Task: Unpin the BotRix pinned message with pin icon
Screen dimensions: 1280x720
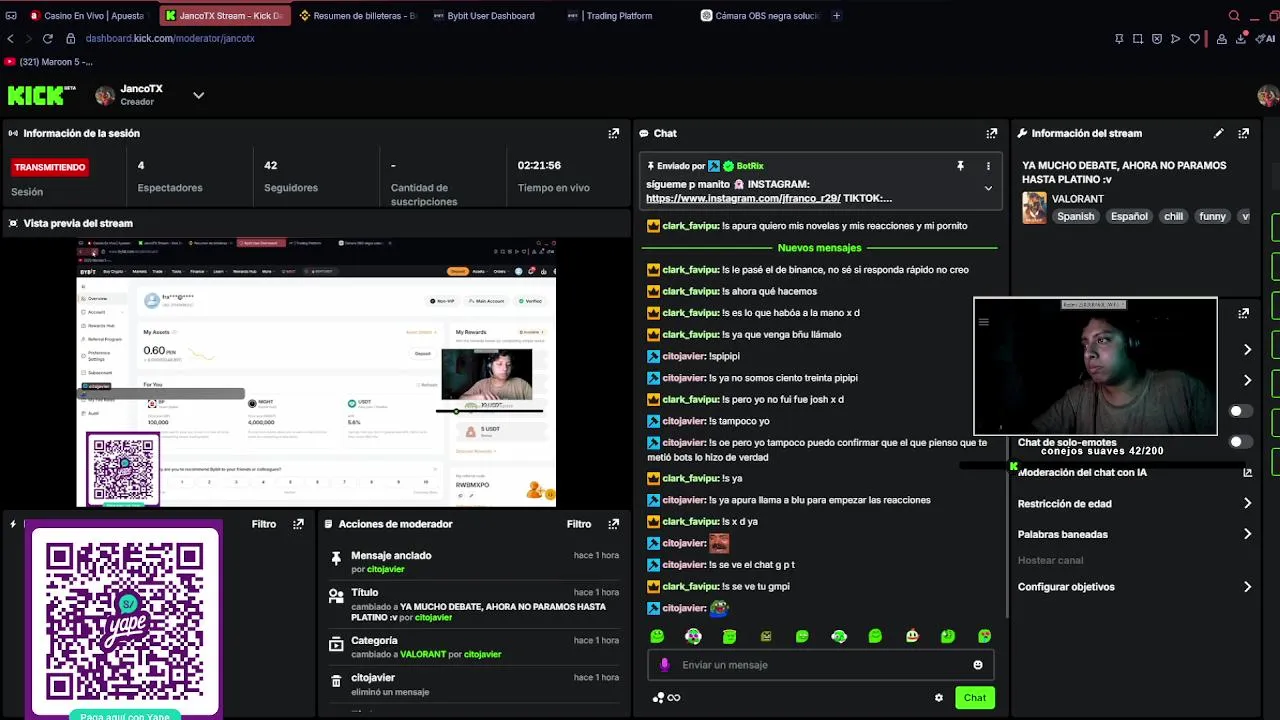Action: pyautogui.click(x=960, y=166)
